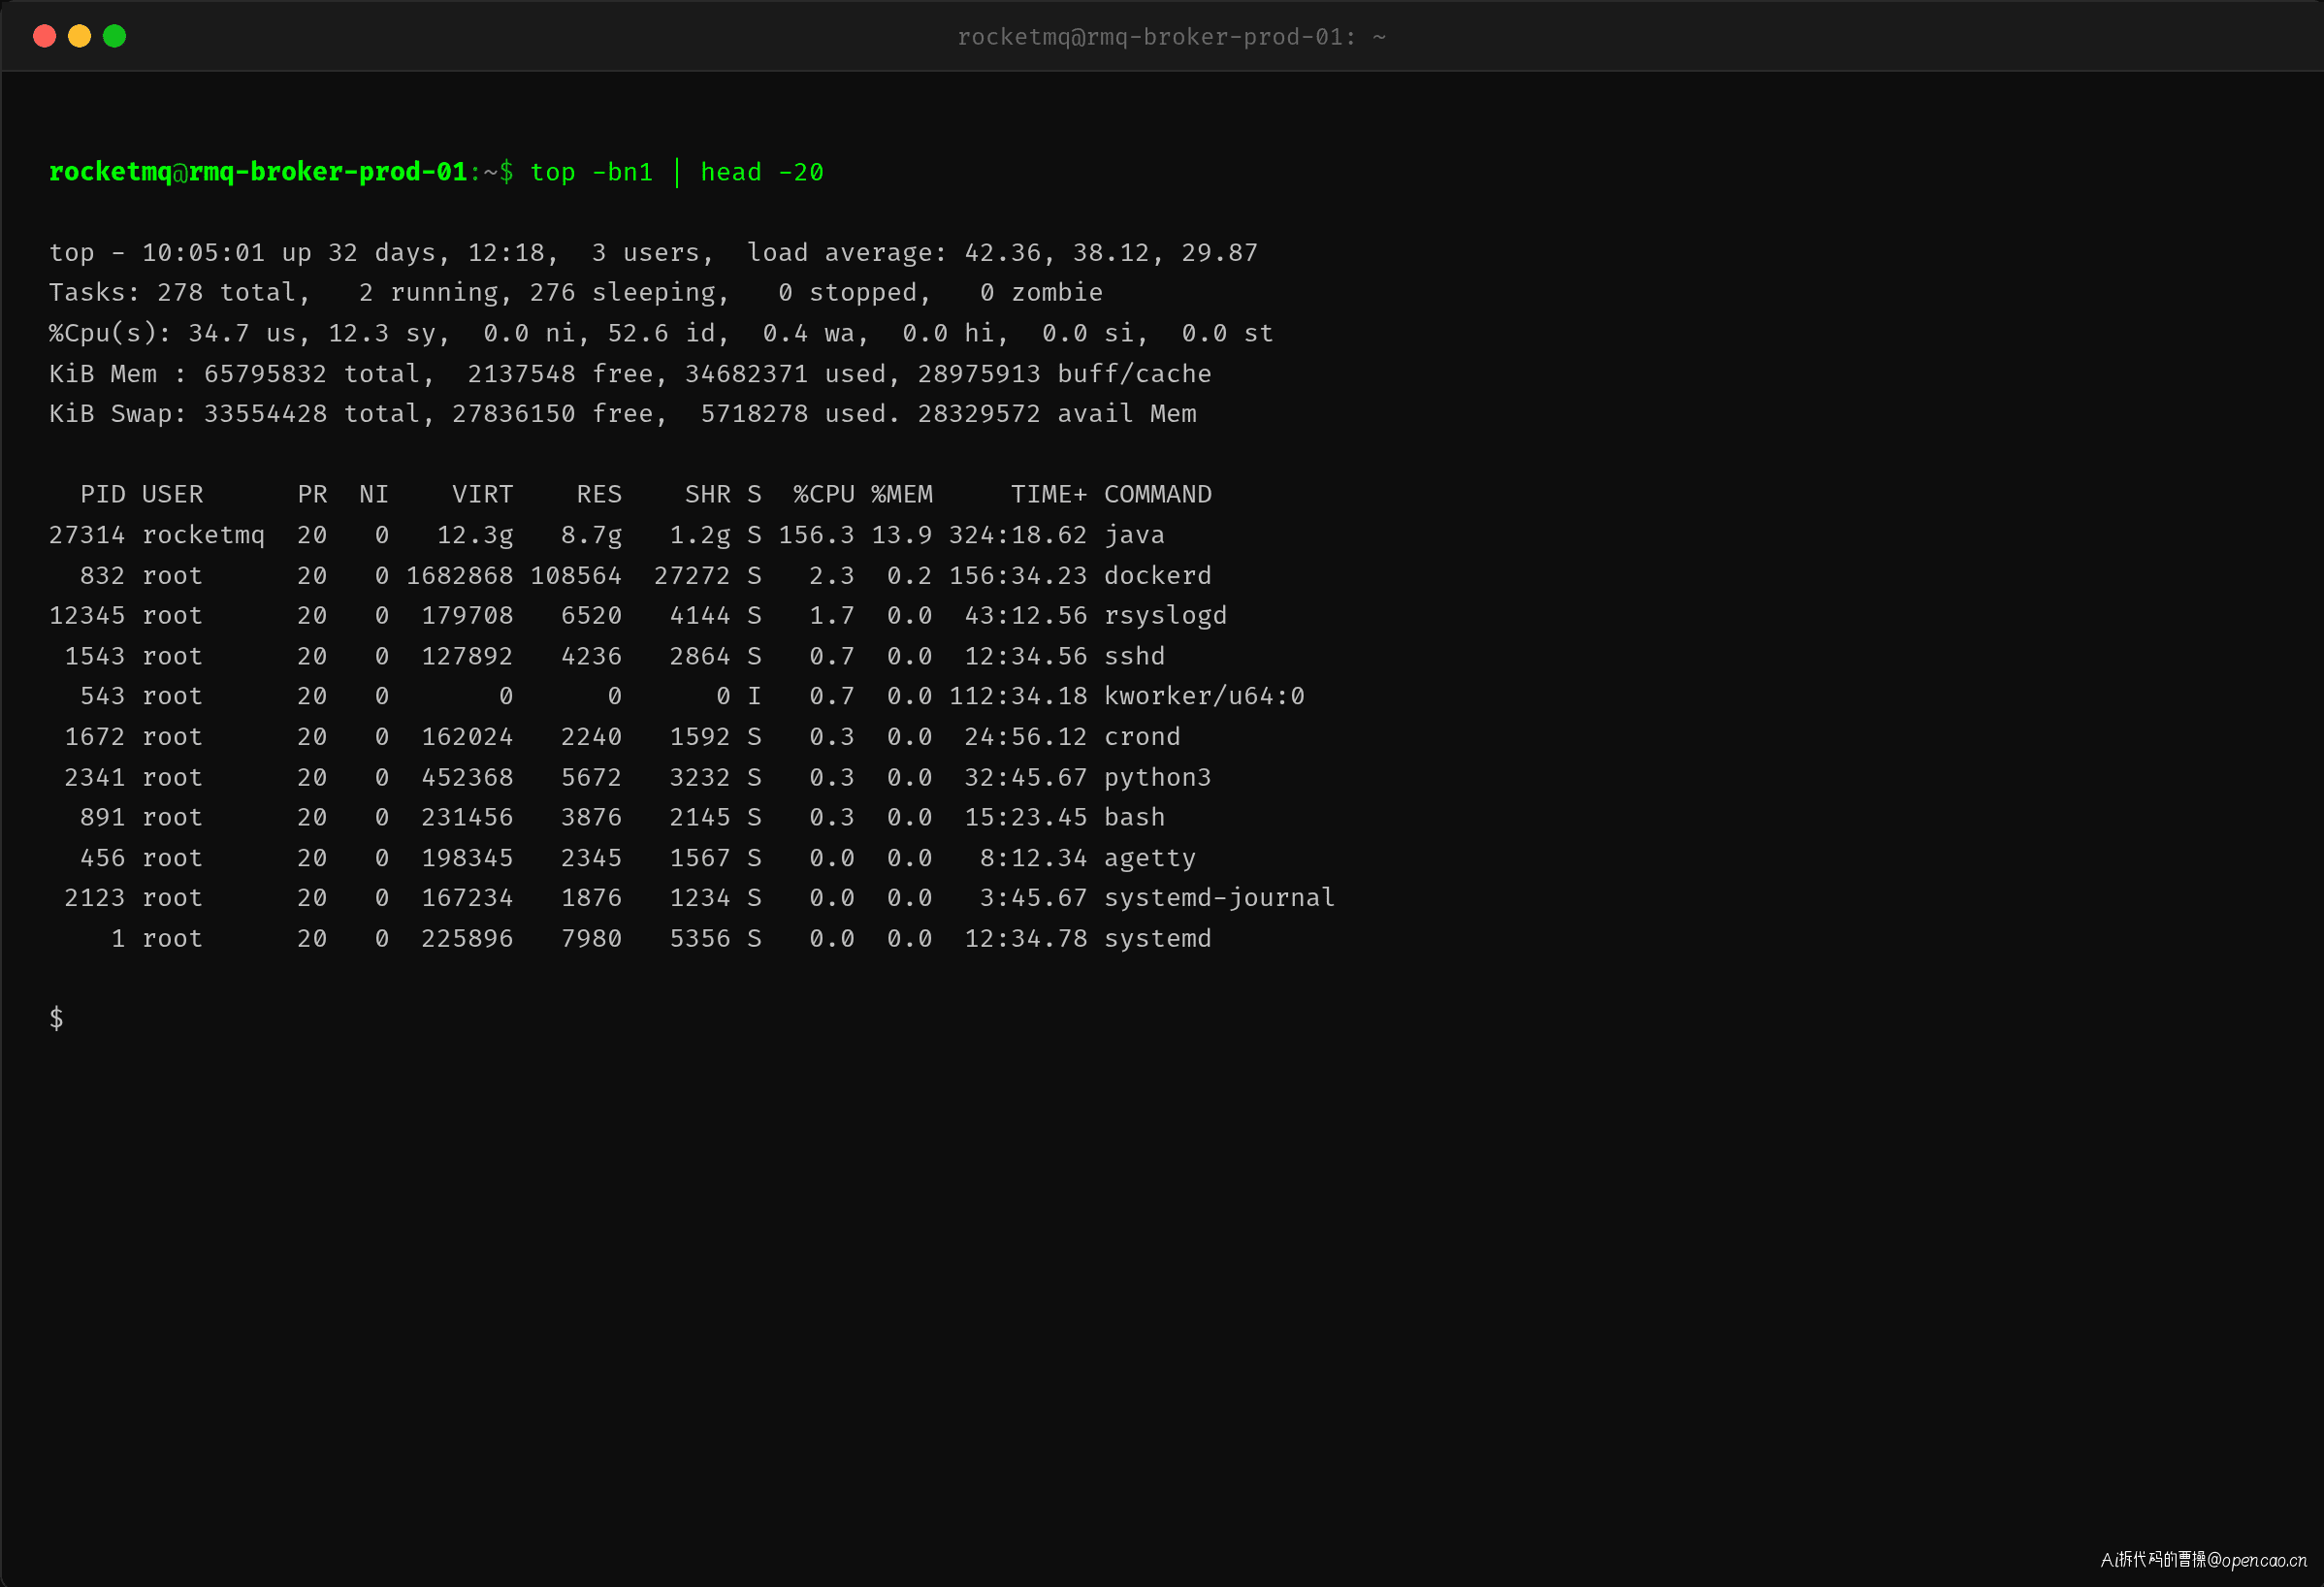2324x1587 pixels.
Task: Click the agetty command name
Action: pos(1149,858)
